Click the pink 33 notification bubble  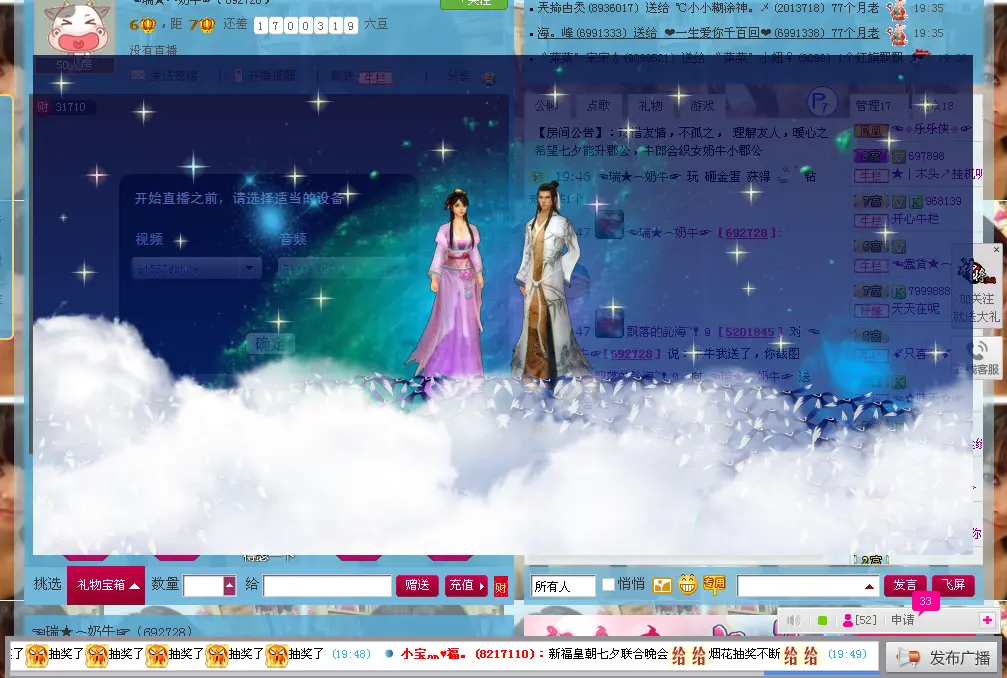pos(925,602)
